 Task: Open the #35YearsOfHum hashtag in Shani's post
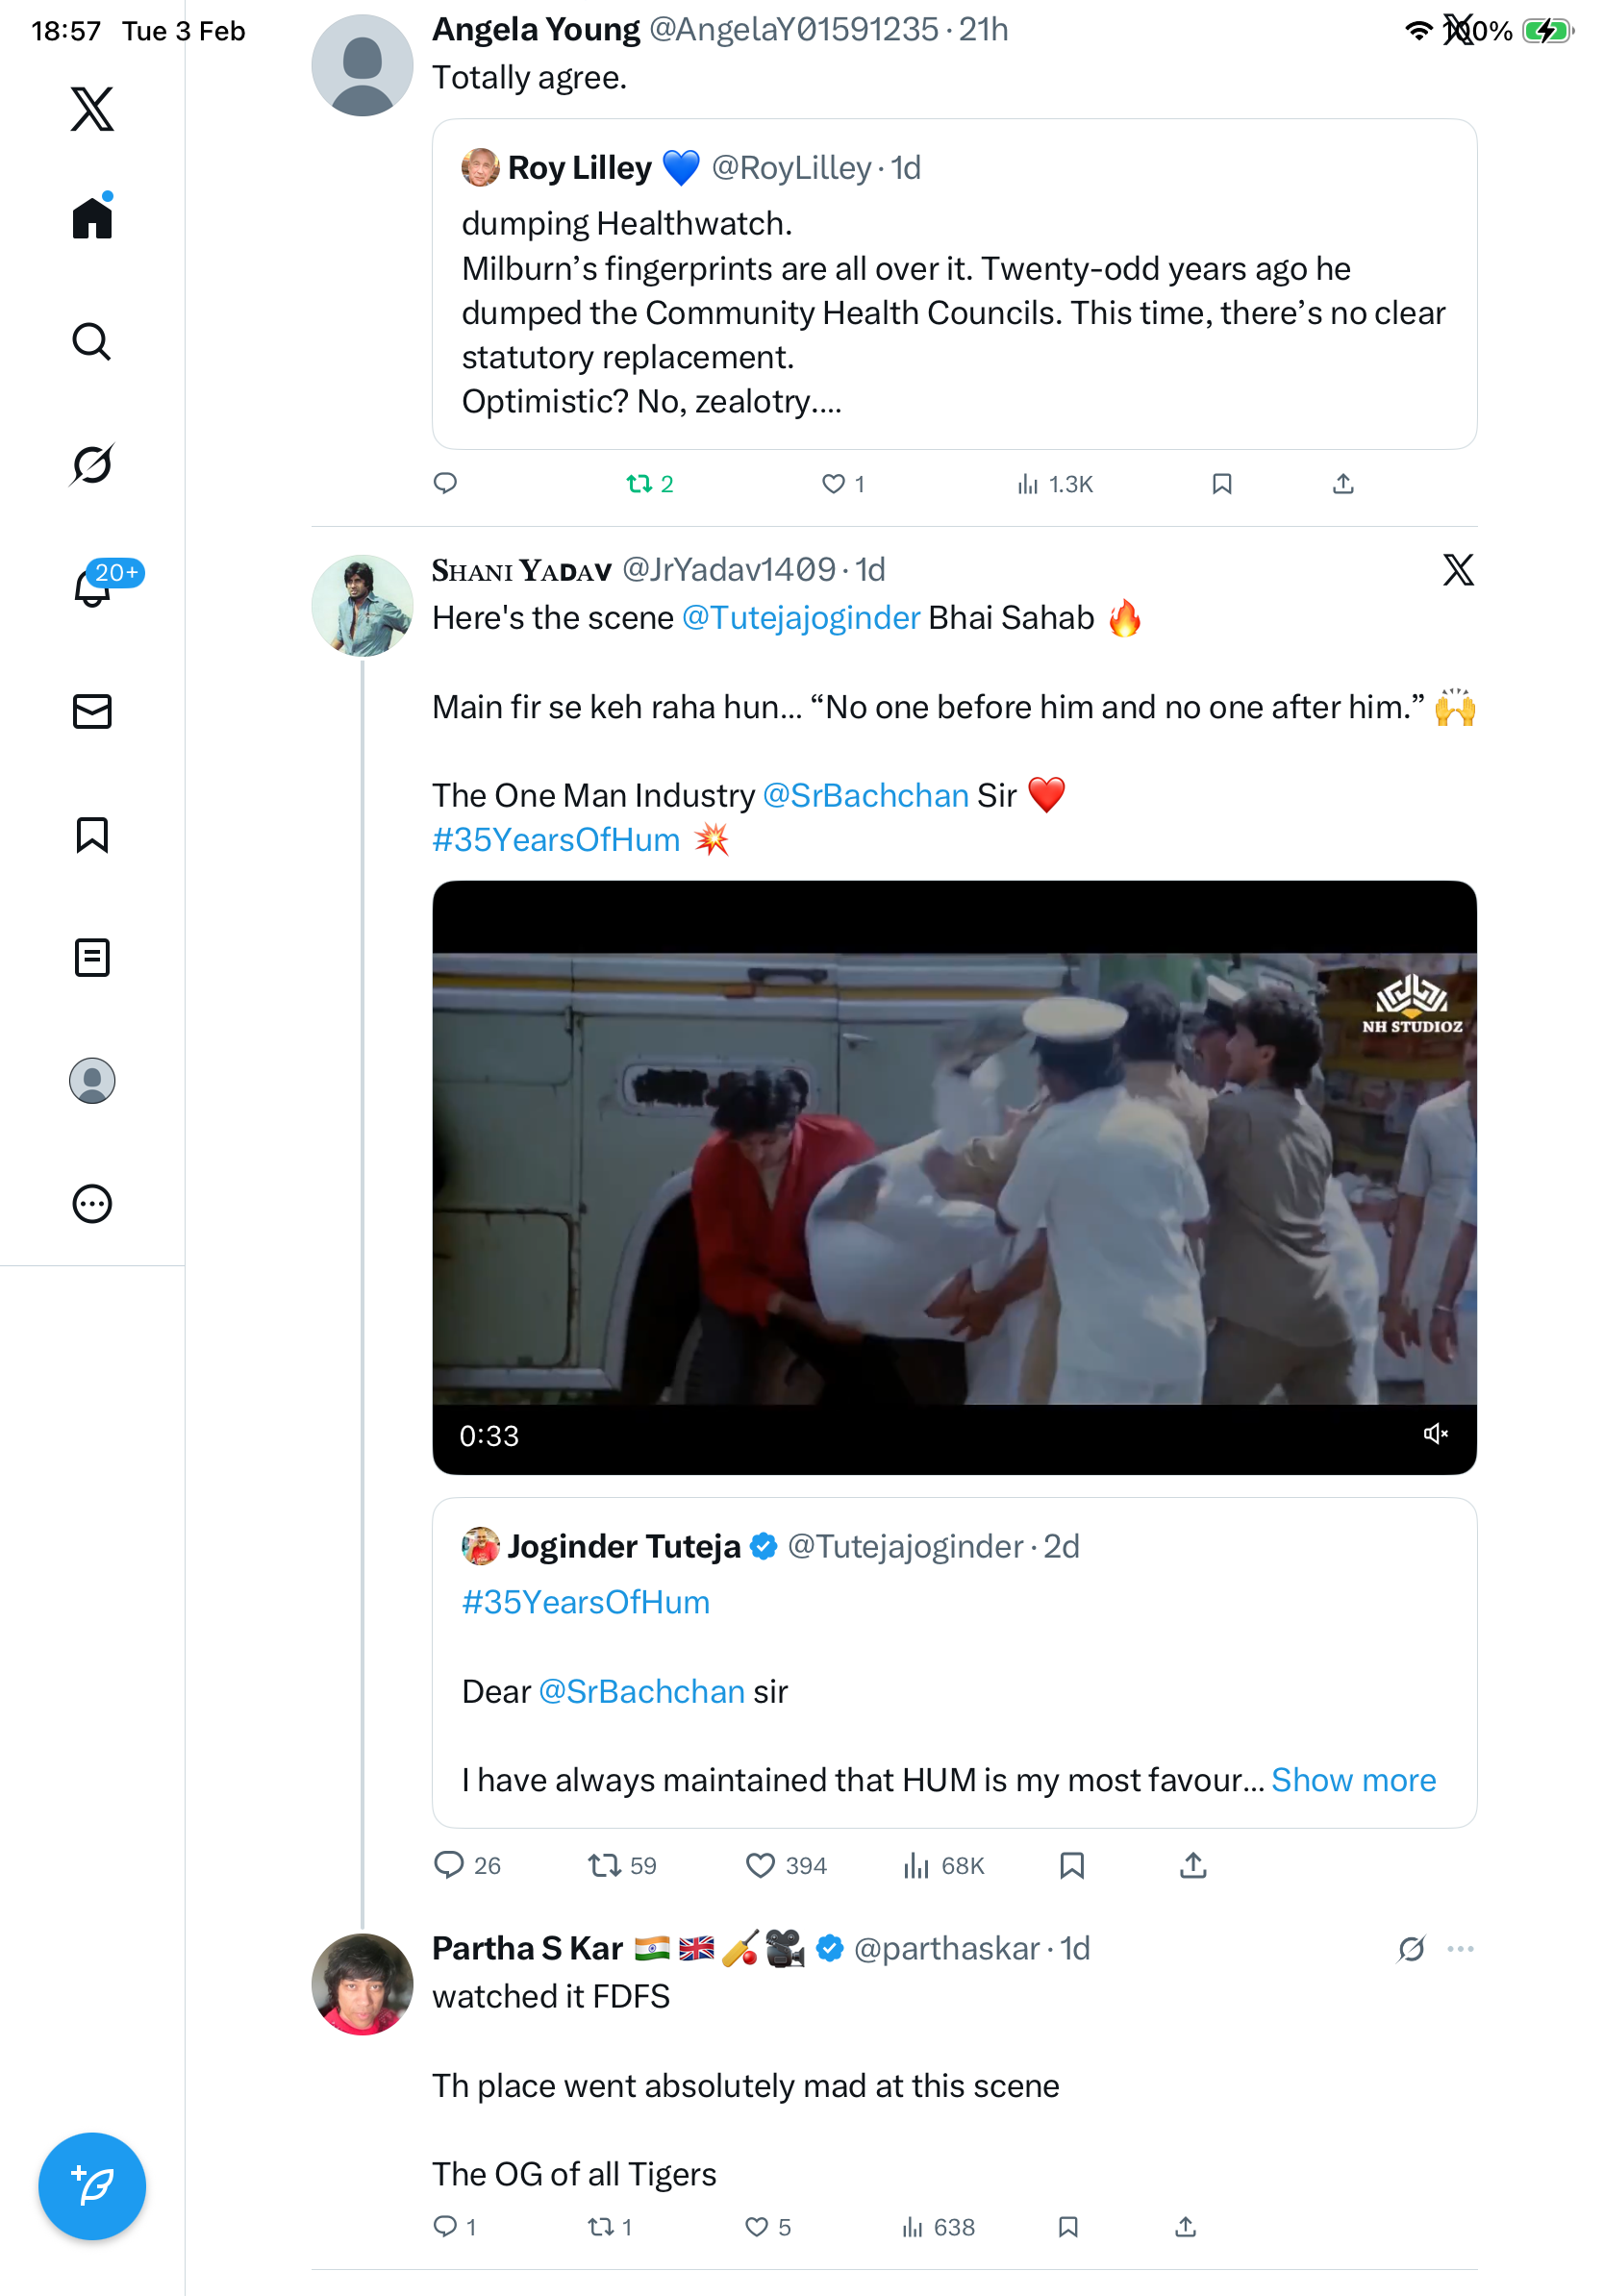click(556, 840)
